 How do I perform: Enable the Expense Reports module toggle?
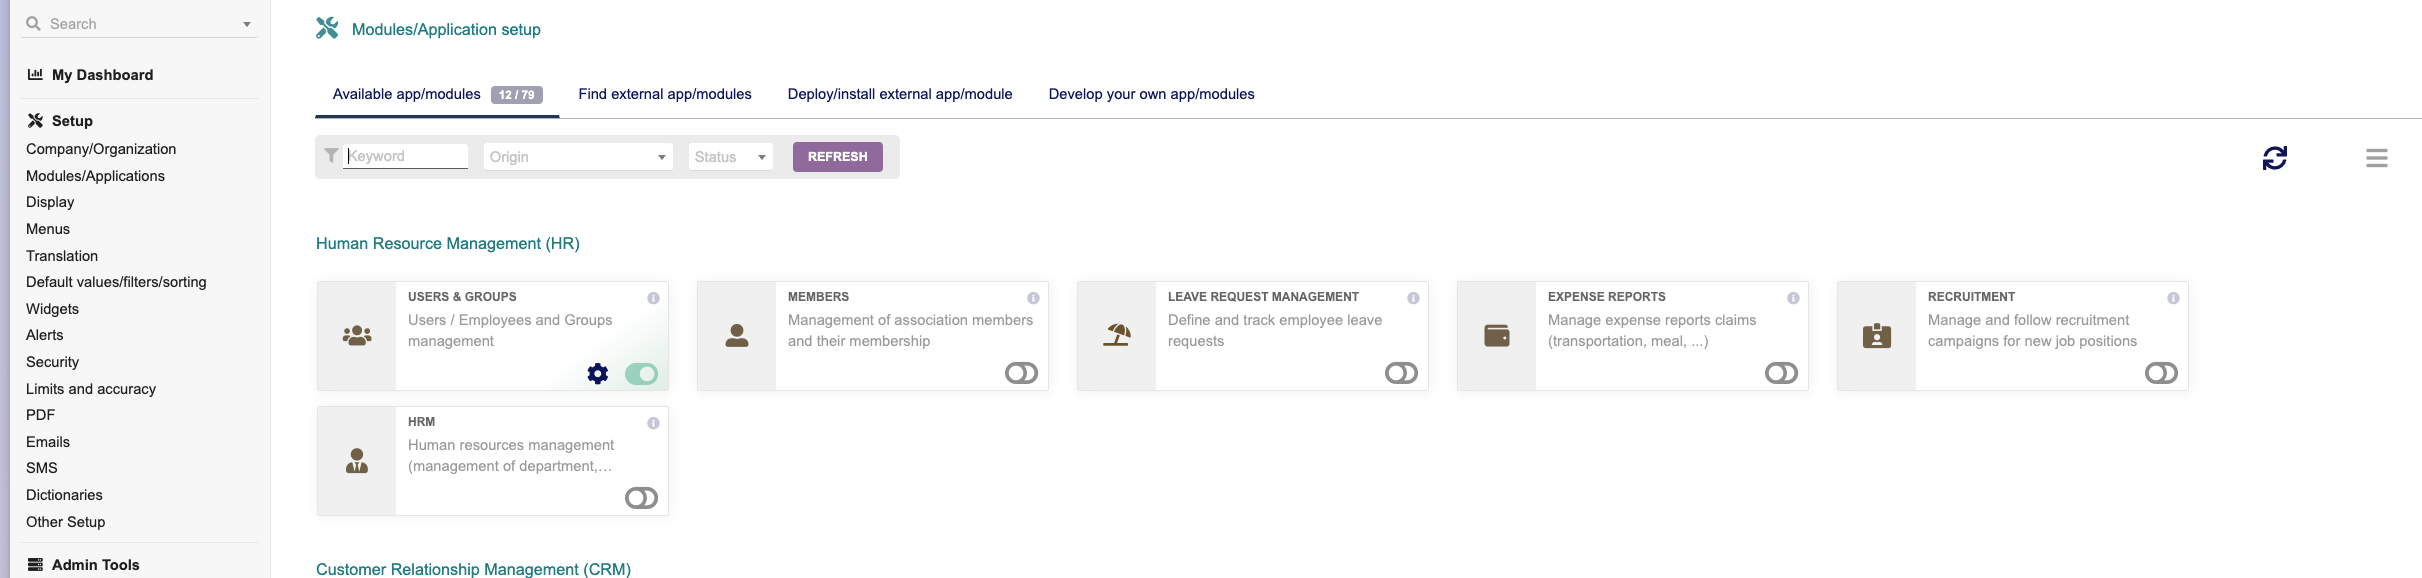[x=1781, y=374]
